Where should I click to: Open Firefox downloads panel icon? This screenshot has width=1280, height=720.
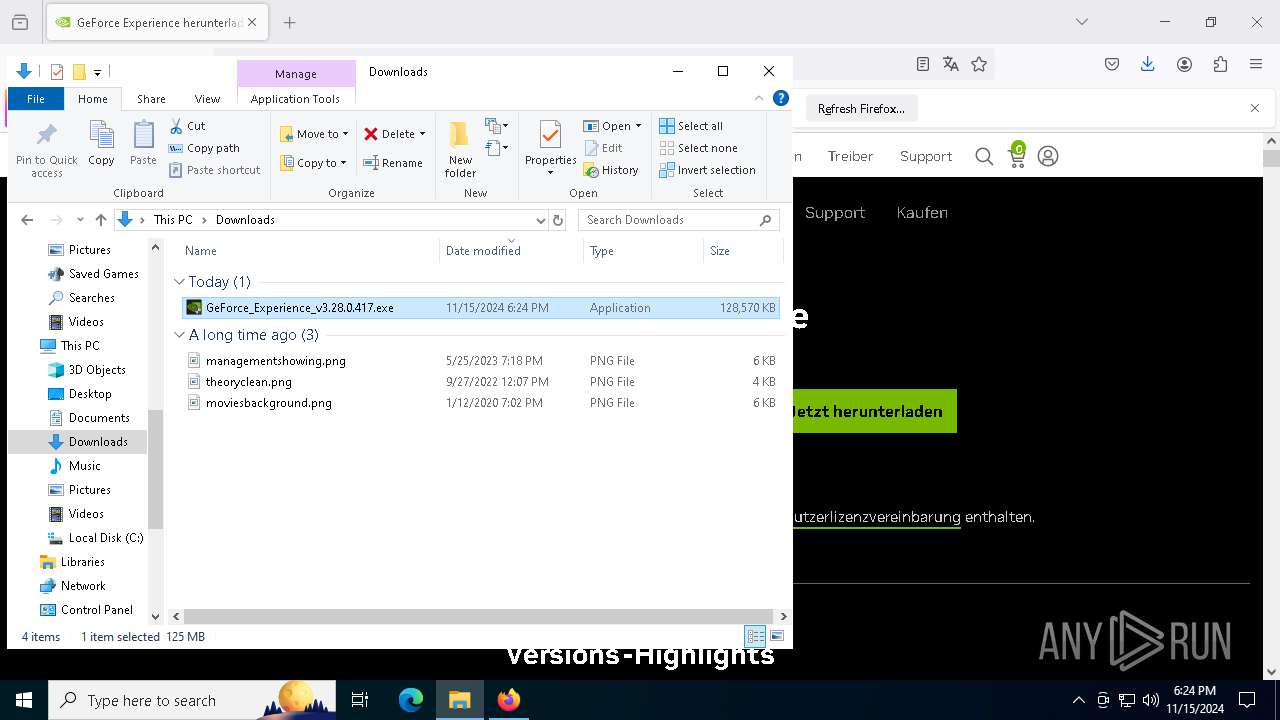coord(1148,64)
